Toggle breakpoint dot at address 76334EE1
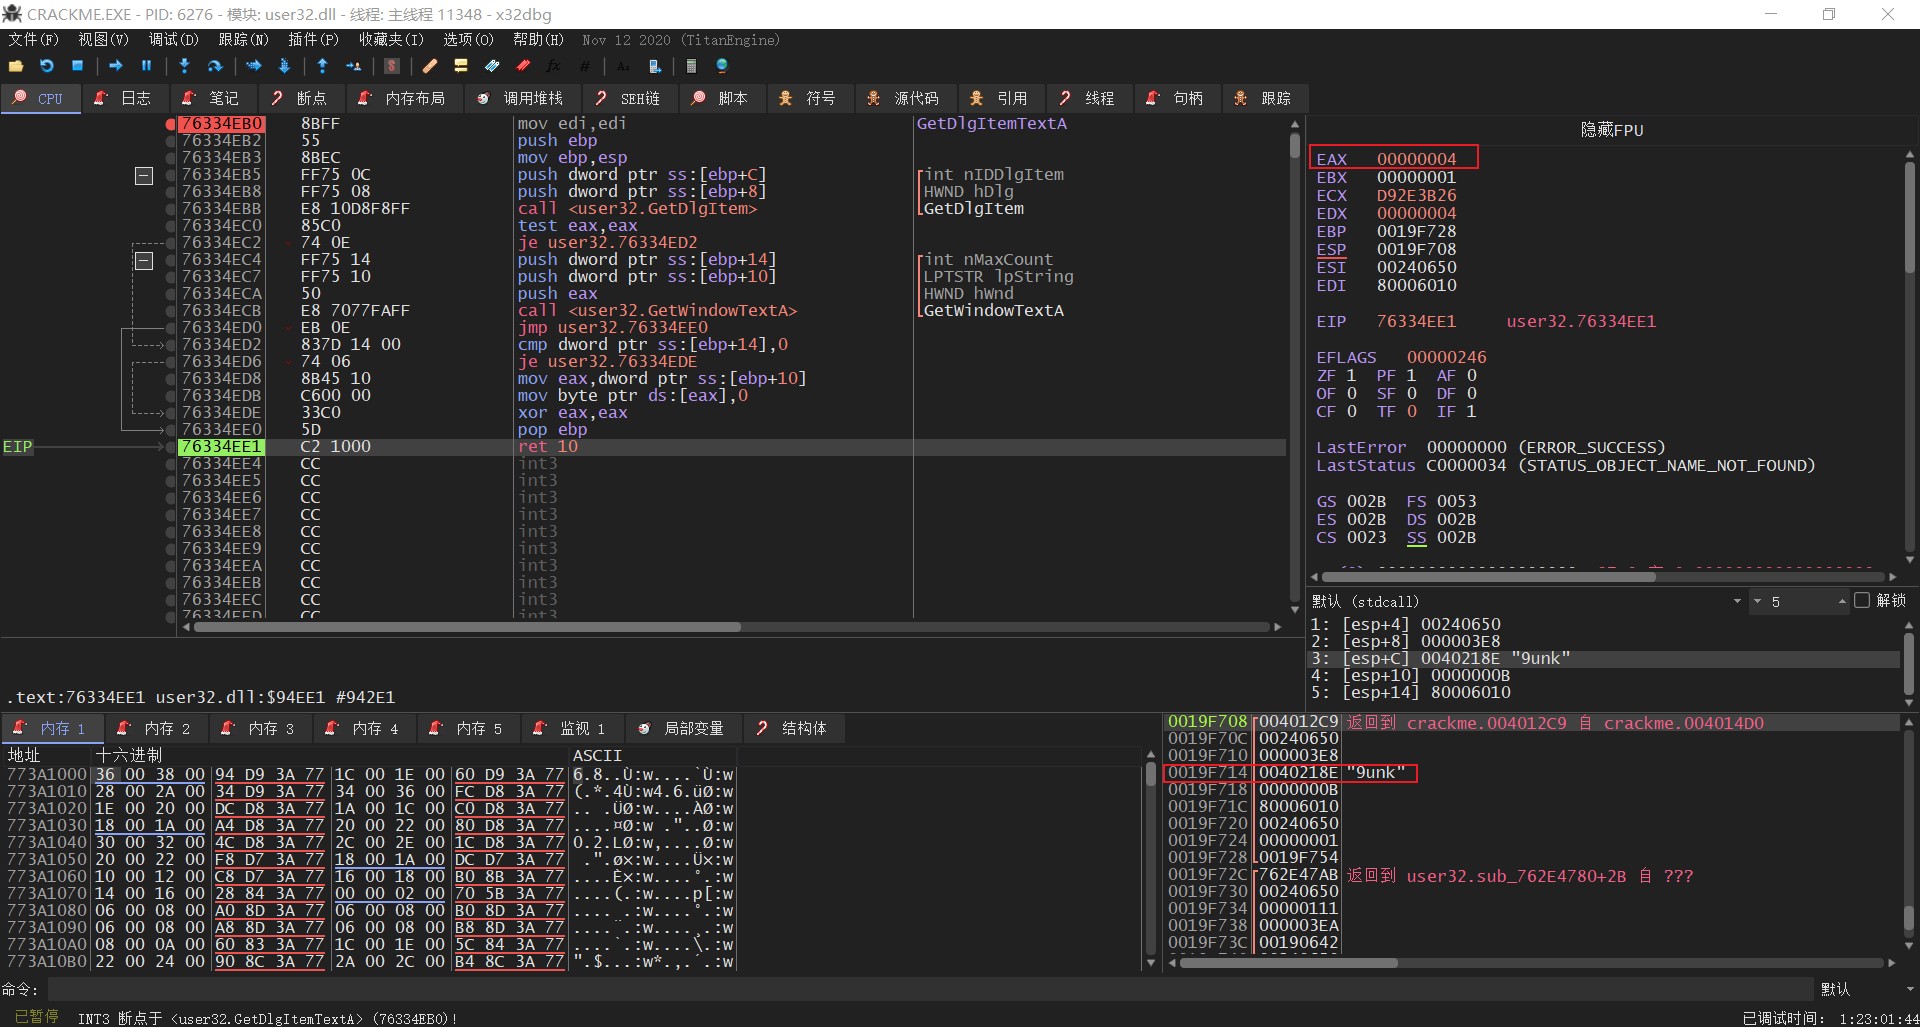 pyautogui.click(x=171, y=447)
